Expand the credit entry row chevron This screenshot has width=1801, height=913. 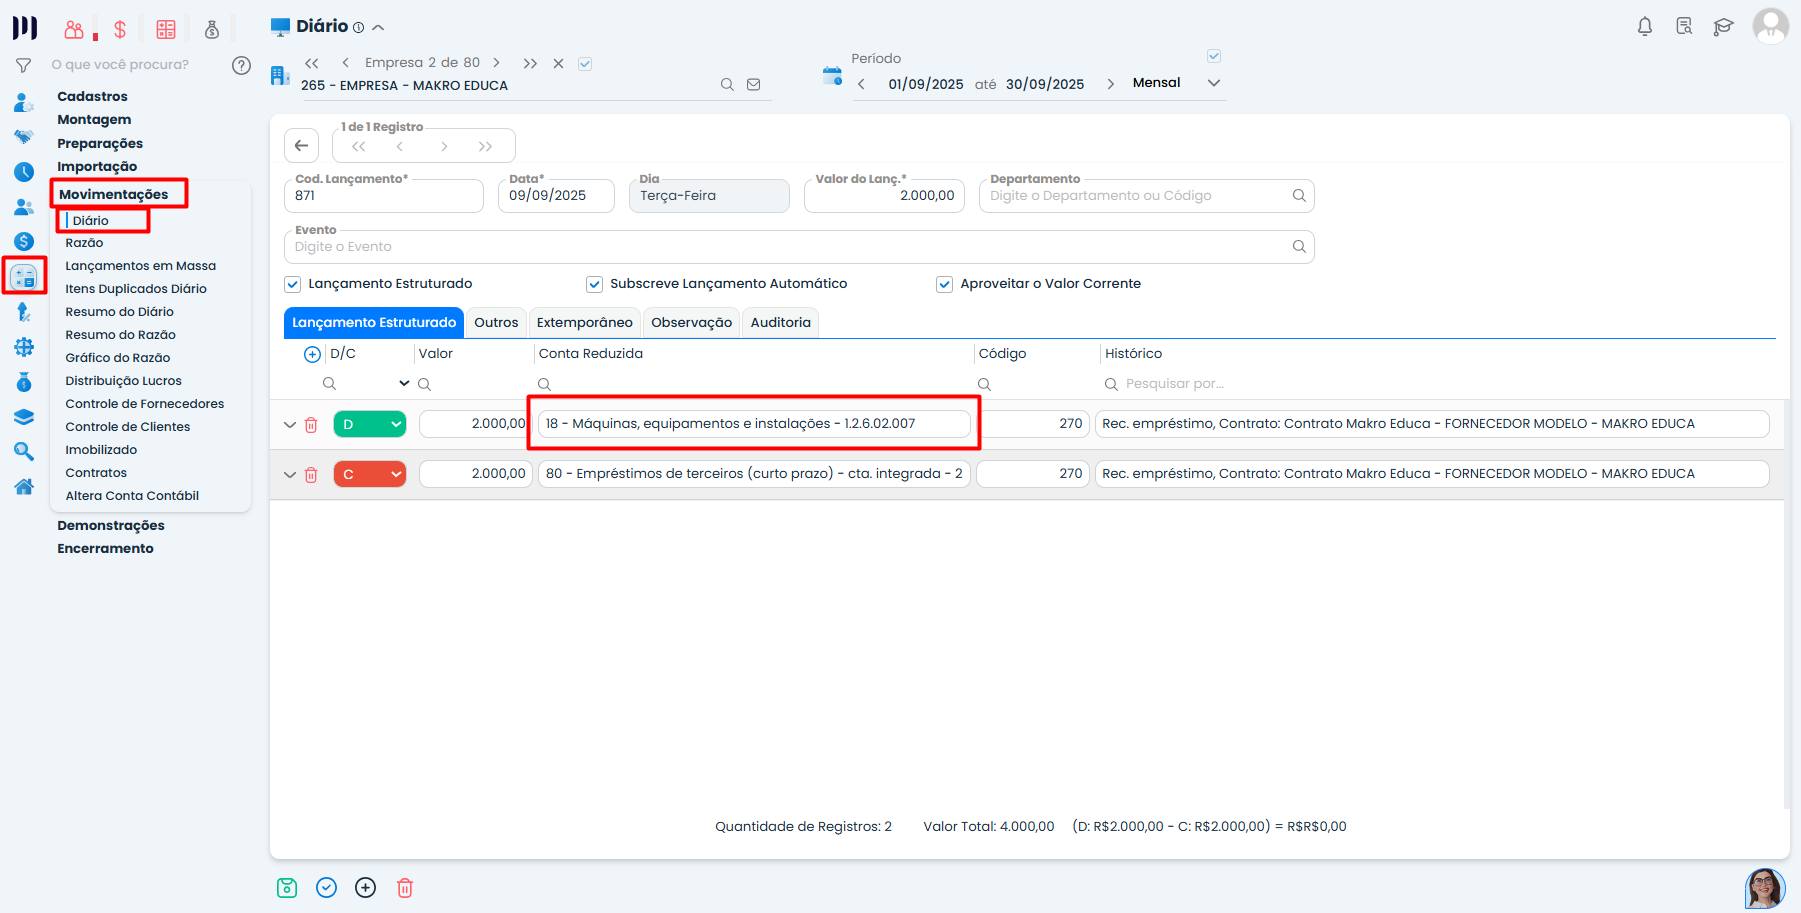coord(290,475)
